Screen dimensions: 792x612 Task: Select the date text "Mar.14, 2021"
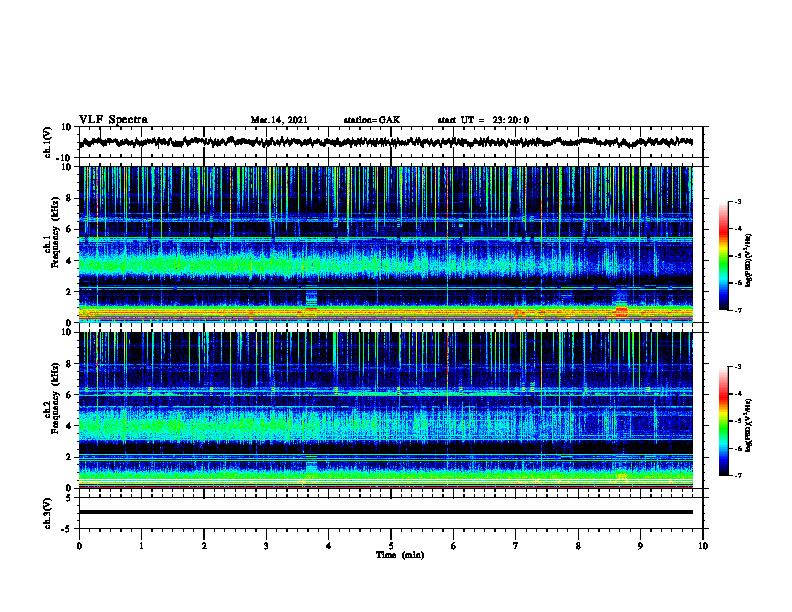(279, 120)
